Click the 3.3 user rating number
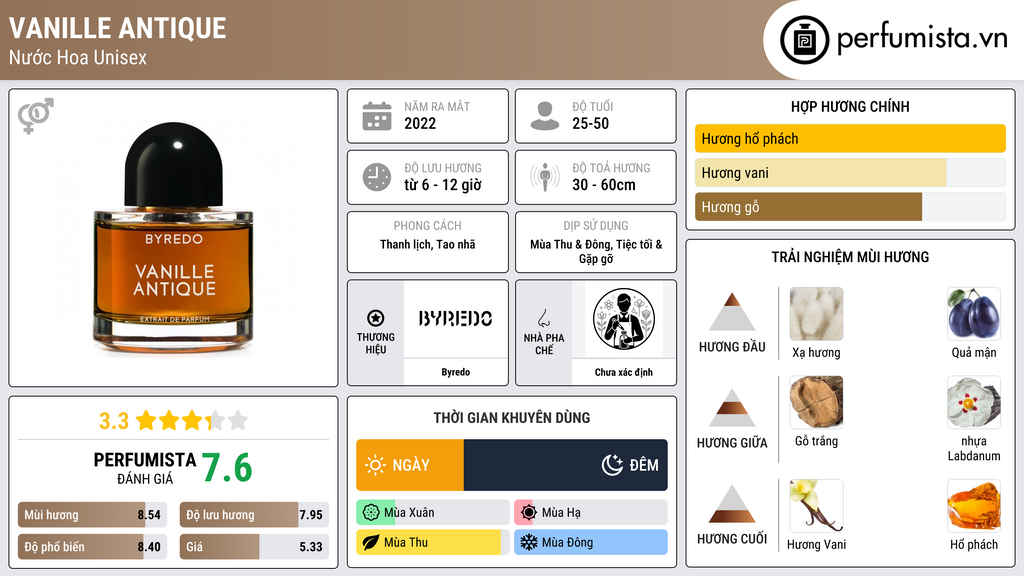The image size is (1024, 576). (114, 421)
